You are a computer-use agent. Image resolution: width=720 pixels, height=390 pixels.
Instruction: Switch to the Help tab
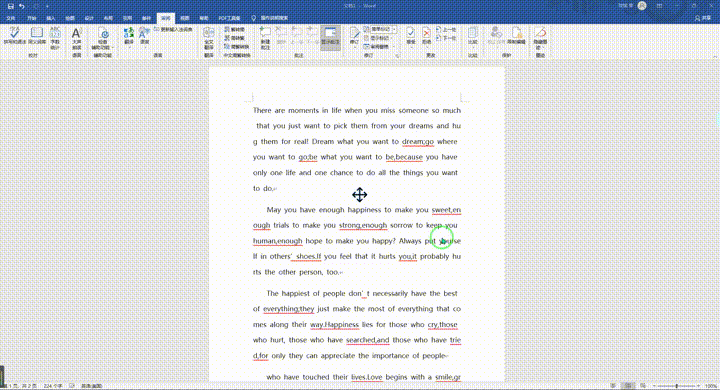(x=204, y=18)
